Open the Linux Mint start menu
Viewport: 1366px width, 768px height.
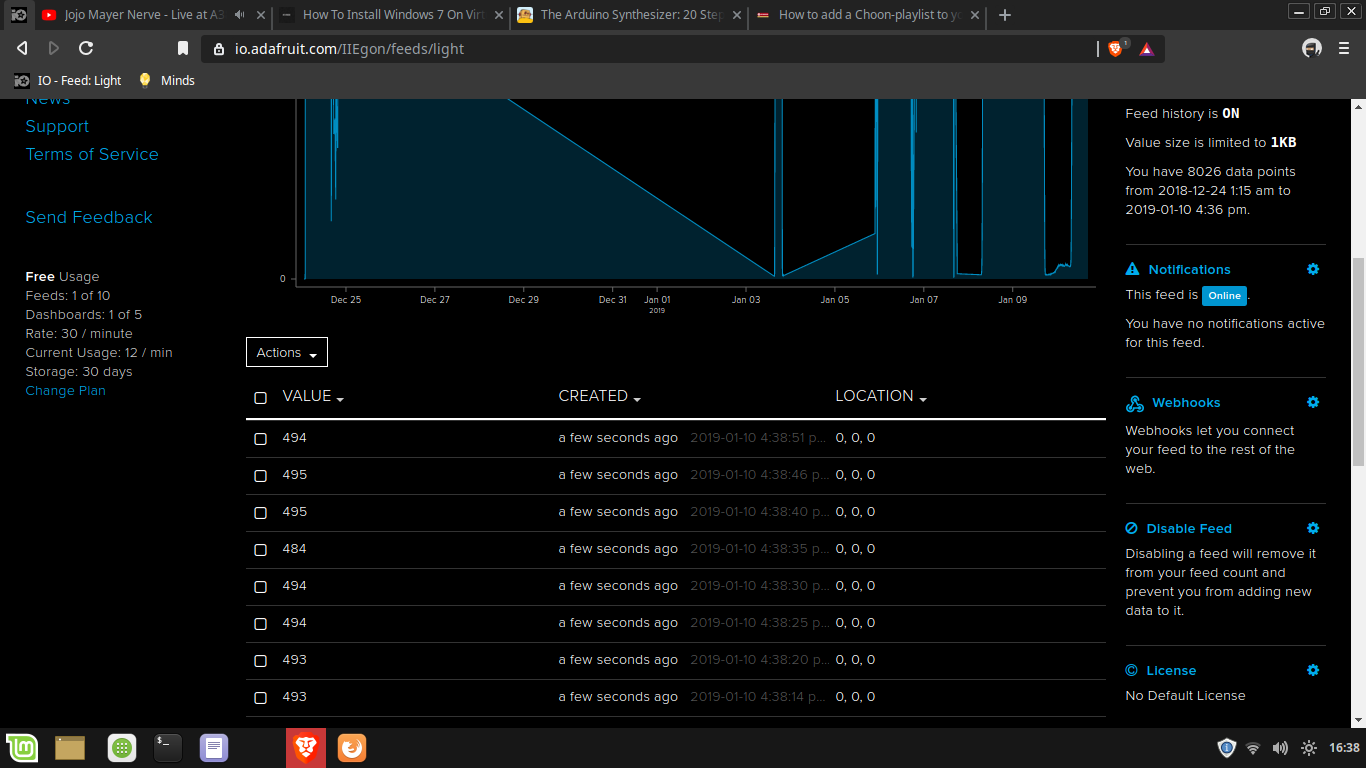pyautogui.click(x=22, y=747)
